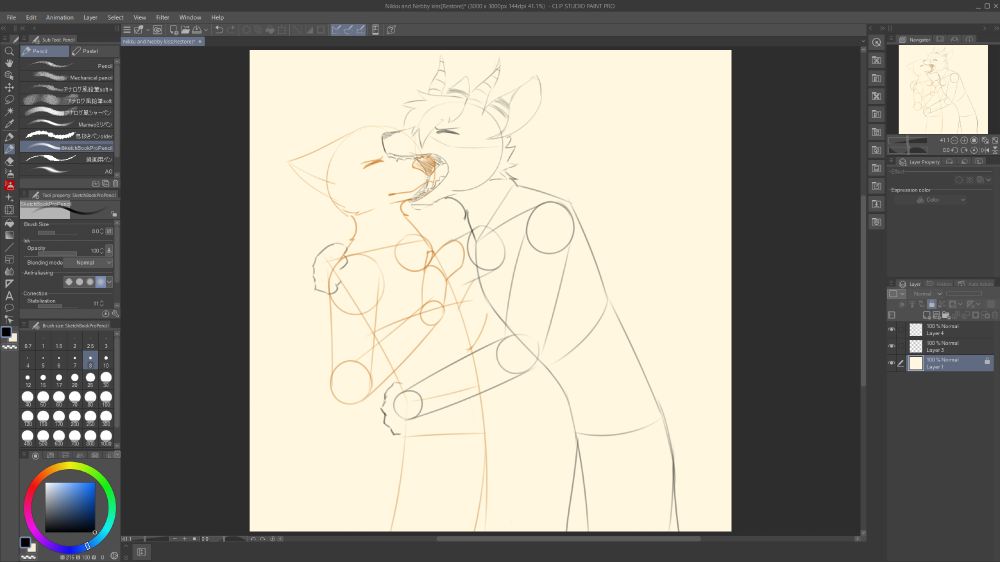Select first anti-aliasing option (none)
1000x562 pixels.
pyautogui.click(x=69, y=281)
